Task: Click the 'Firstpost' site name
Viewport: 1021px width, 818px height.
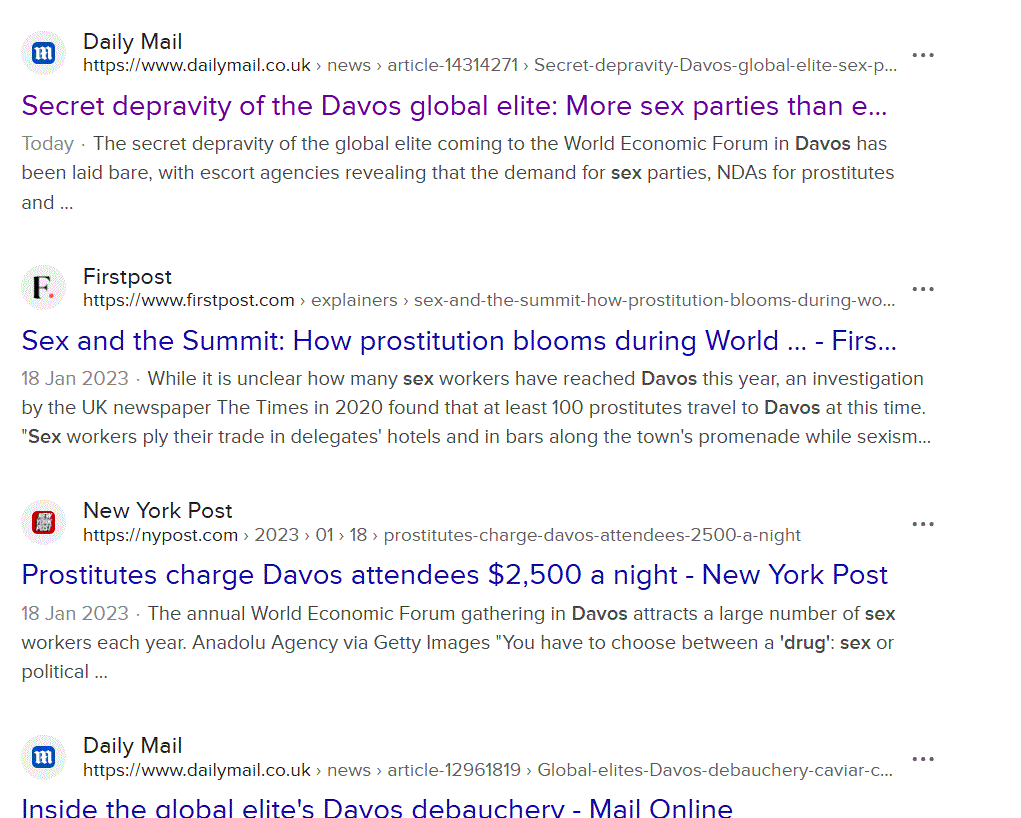Action: [128, 277]
